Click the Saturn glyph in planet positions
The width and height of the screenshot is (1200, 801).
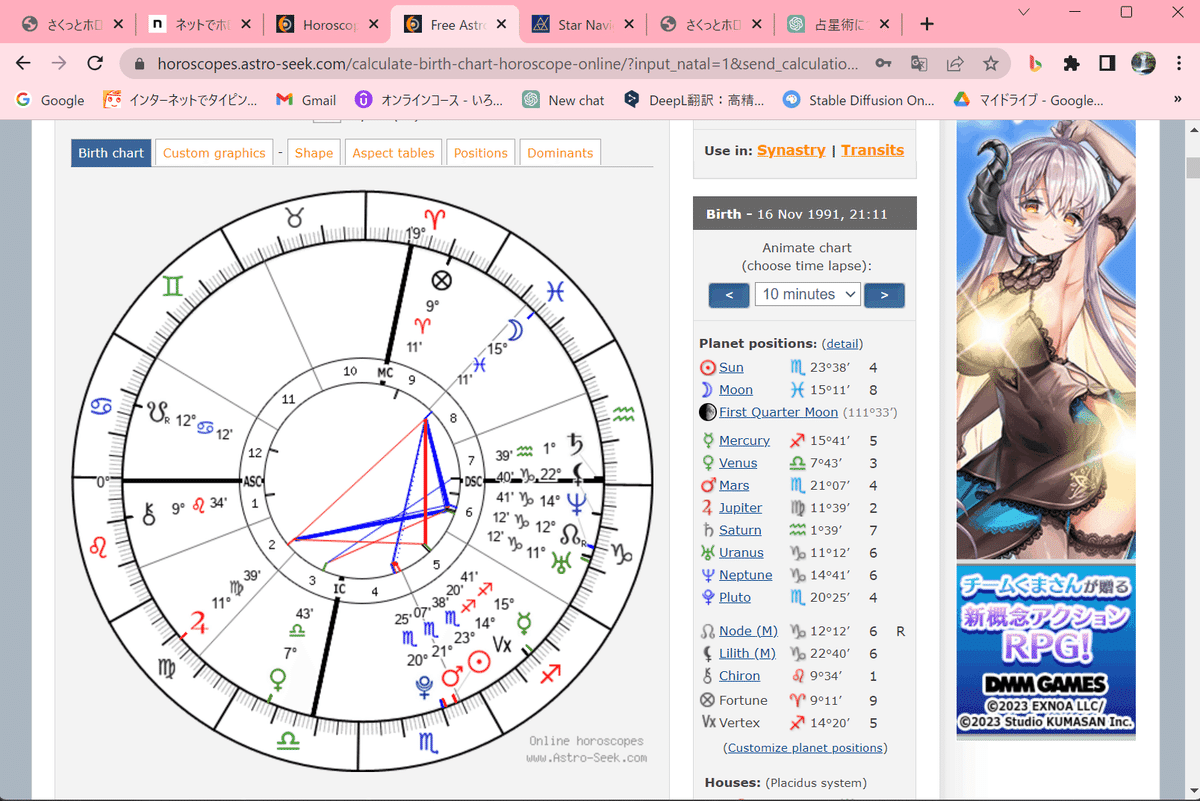[x=708, y=530]
